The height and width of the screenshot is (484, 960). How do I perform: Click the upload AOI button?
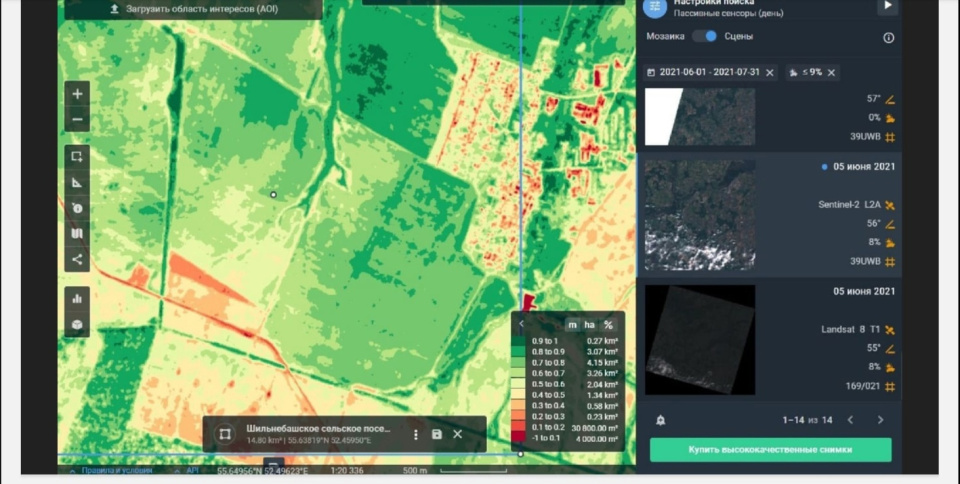[x=193, y=9]
